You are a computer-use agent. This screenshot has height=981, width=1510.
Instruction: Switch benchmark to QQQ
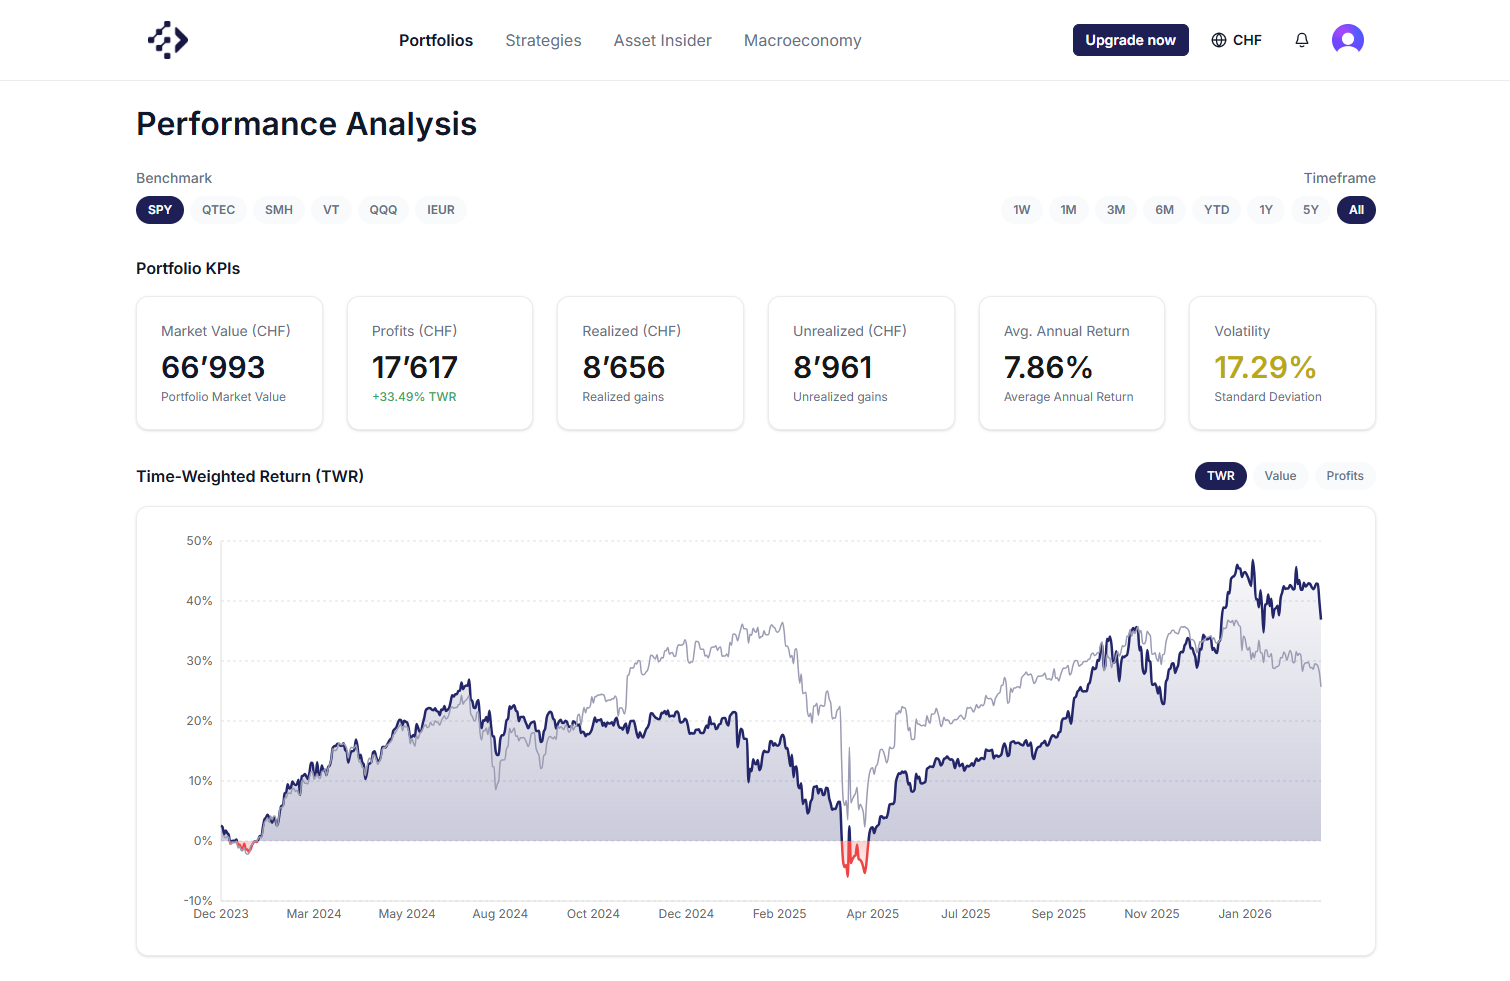coord(383,210)
